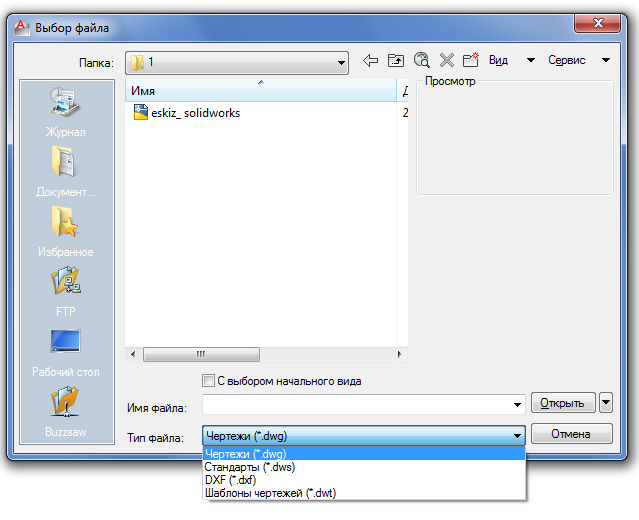This screenshot has width=639, height=520.
Task: Choose Стандарты (*.dws) file type
Action: click(364, 467)
